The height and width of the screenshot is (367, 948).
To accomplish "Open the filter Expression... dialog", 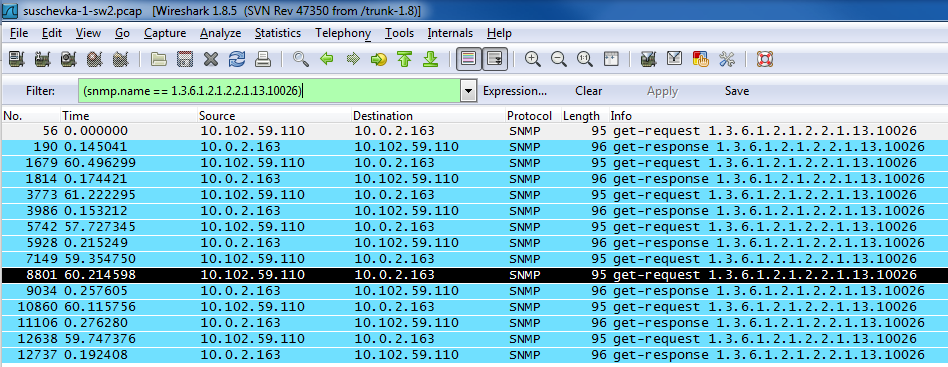I will point(515,91).
